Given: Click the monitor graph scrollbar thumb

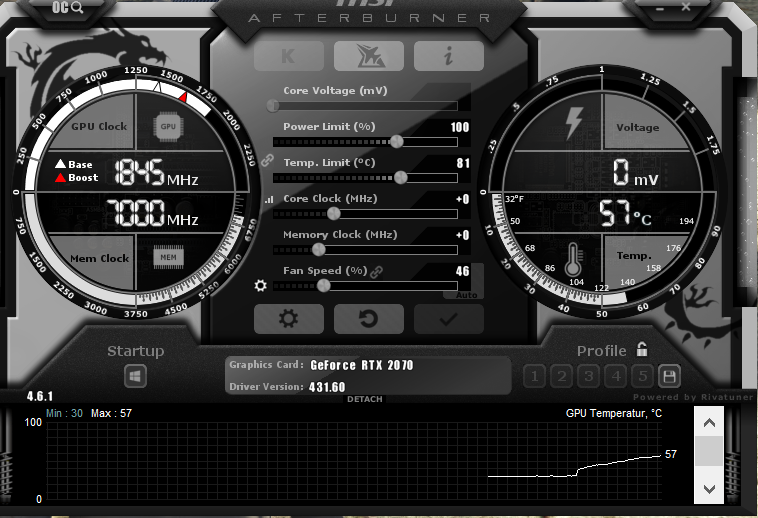Looking at the screenshot, I should tap(709, 451).
